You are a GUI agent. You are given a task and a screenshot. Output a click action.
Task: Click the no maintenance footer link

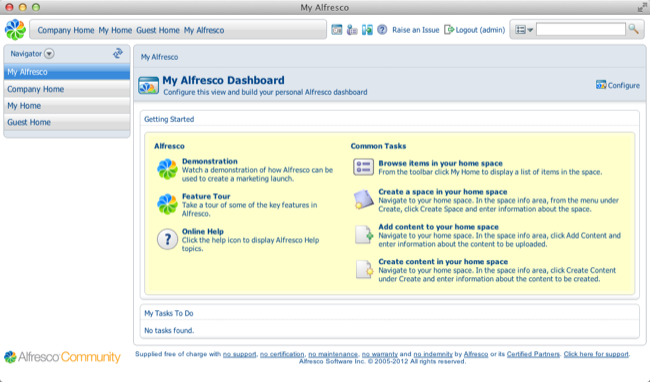(x=333, y=354)
